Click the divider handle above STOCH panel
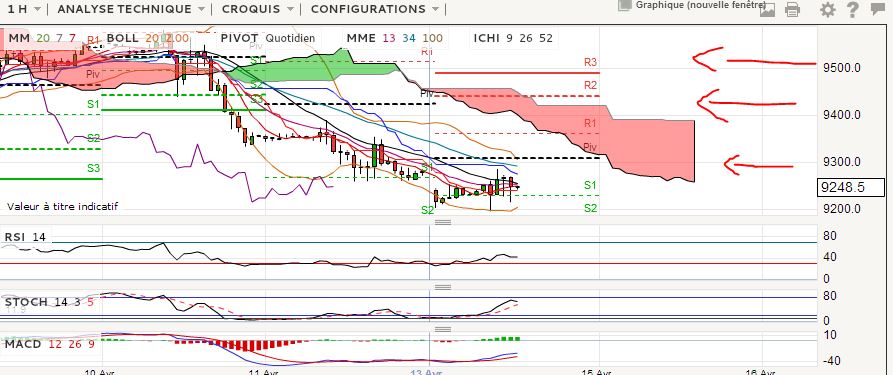Image resolution: width=893 pixels, height=375 pixels. (x=443, y=287)
